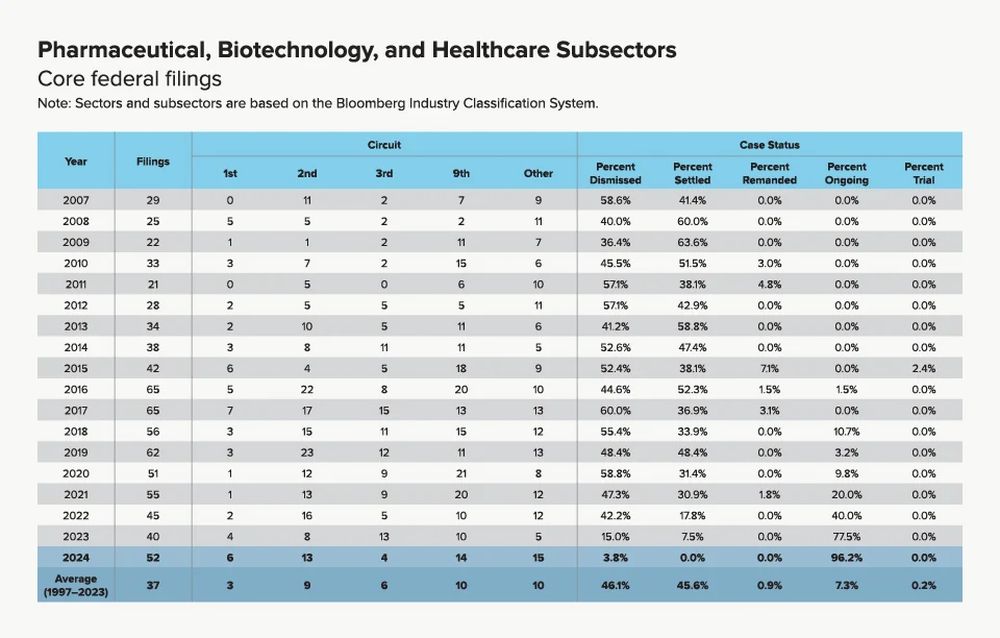Click the 2nd circuit column header
1000x638 pixels.
point(307,173)
